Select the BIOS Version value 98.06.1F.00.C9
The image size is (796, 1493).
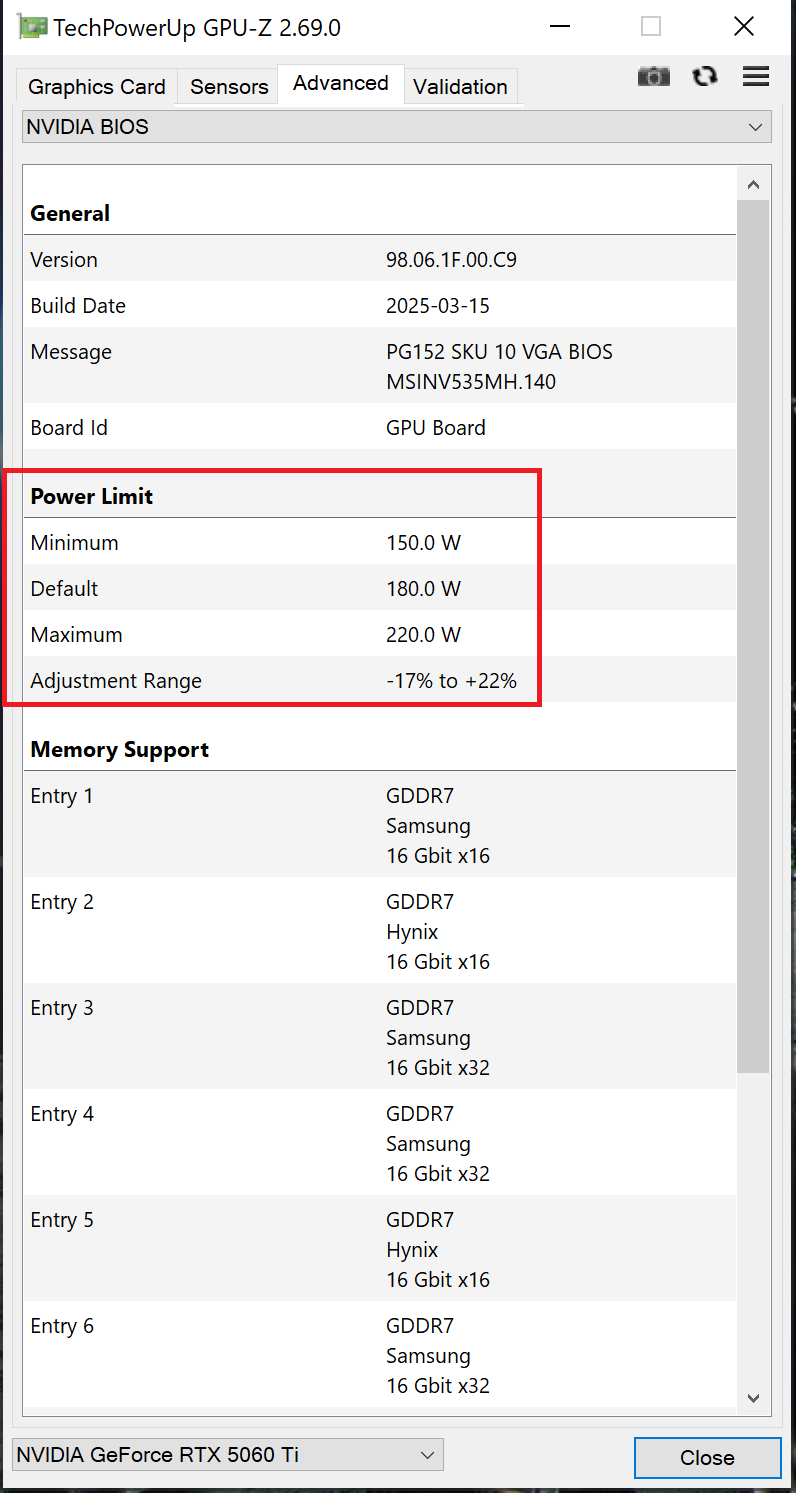pos(451,260)
